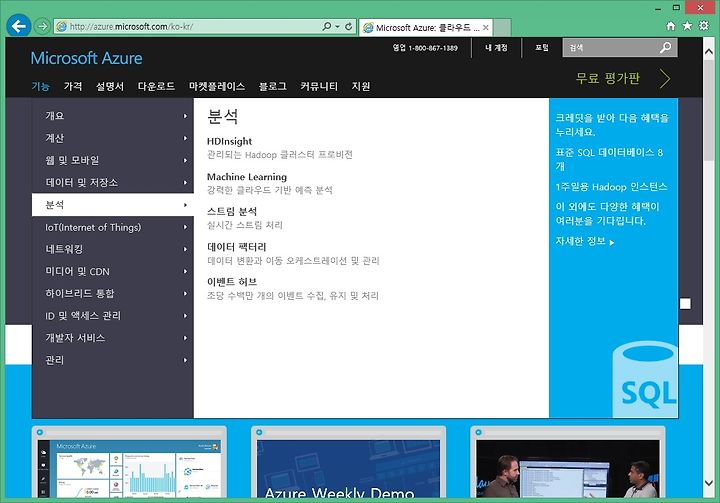The width and height of the screenshot is (720, 503).
Task: Expand the IoT(Internet of Things) submenu arrow
Action: (185, 227)
